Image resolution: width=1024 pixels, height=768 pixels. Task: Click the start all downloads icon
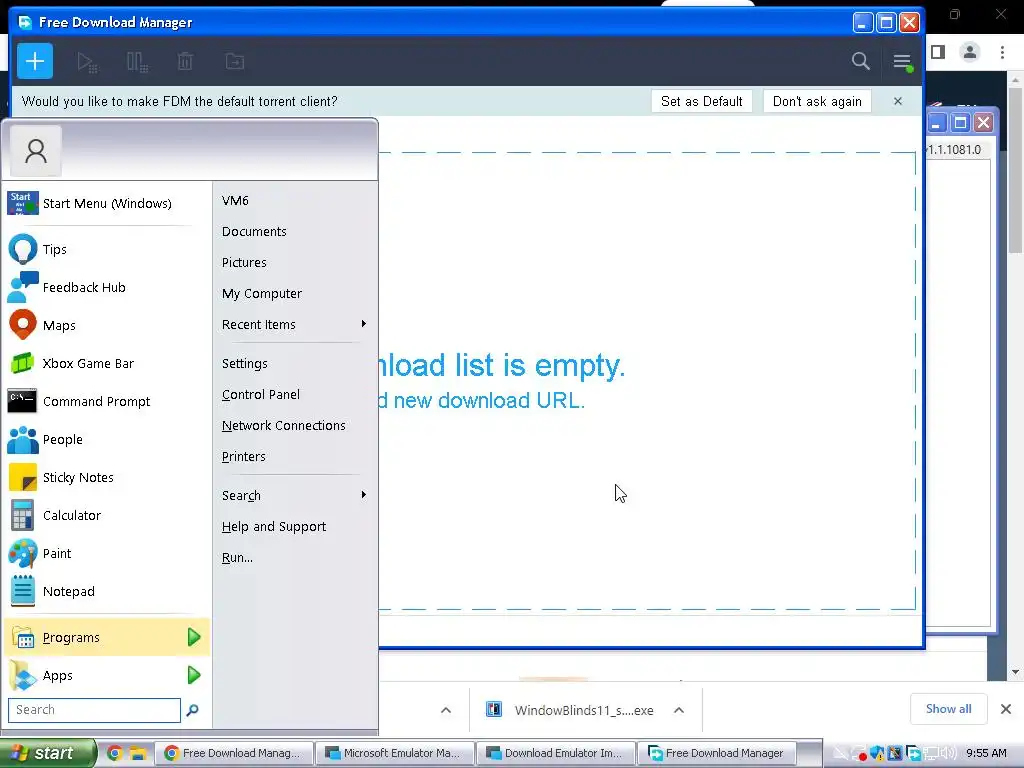point(87,62)
